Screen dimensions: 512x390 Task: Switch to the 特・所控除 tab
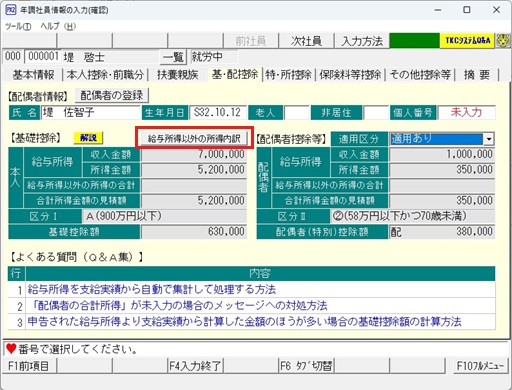[288, 75]
